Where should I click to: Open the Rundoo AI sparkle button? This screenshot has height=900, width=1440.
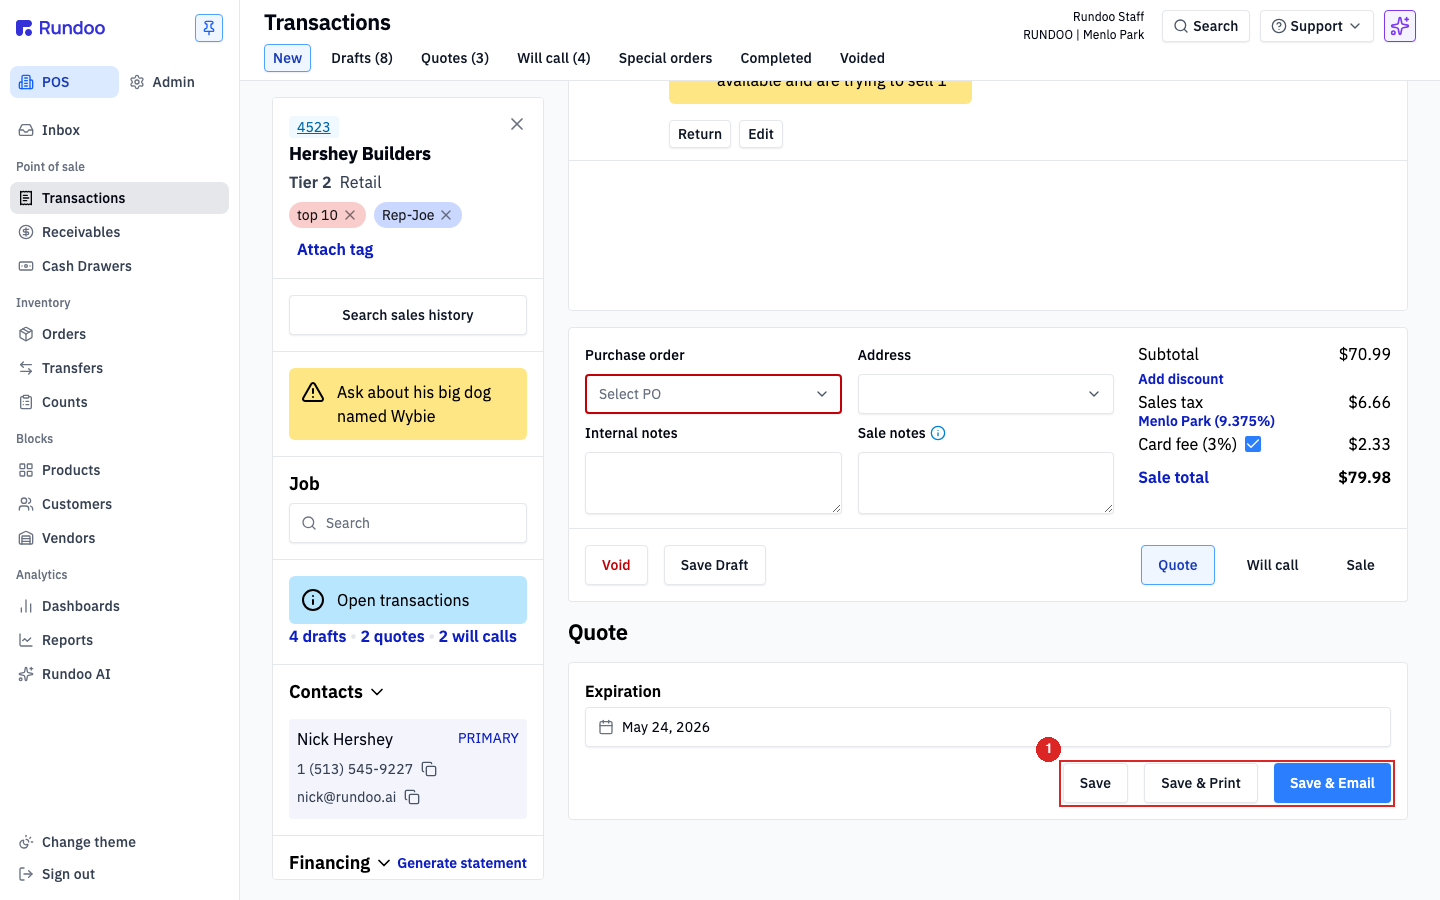click(x=1400, y=26)
